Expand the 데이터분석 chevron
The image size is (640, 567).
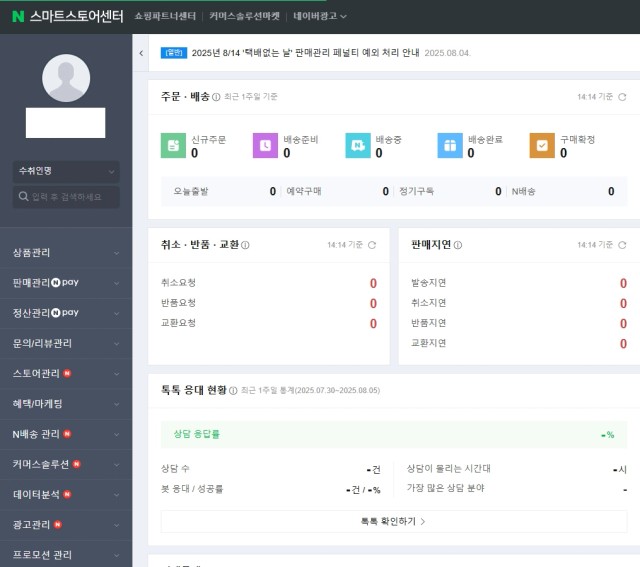(116, 495)
